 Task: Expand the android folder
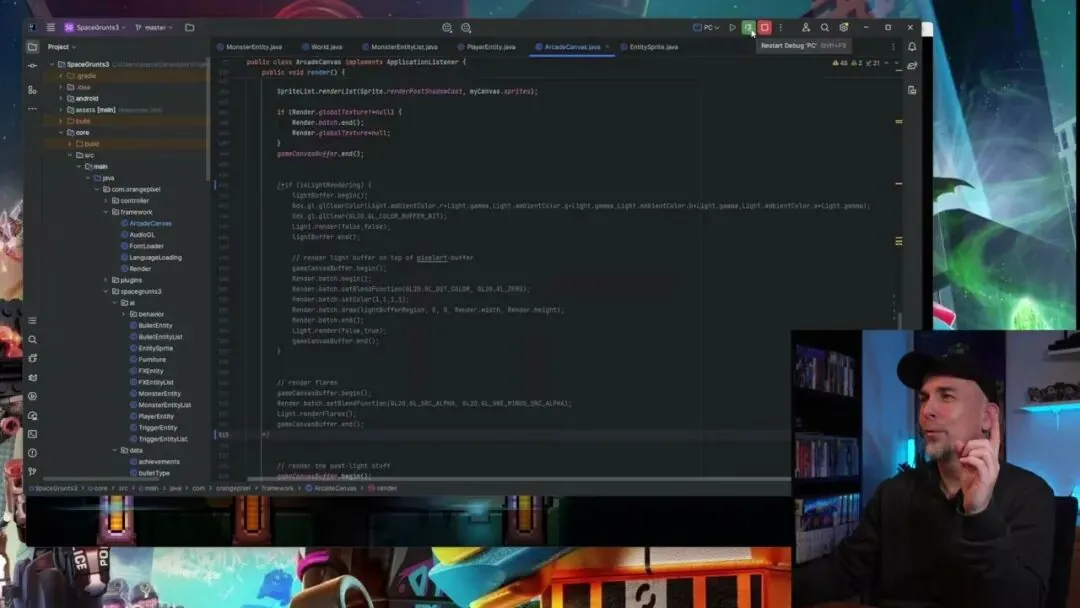61,98
